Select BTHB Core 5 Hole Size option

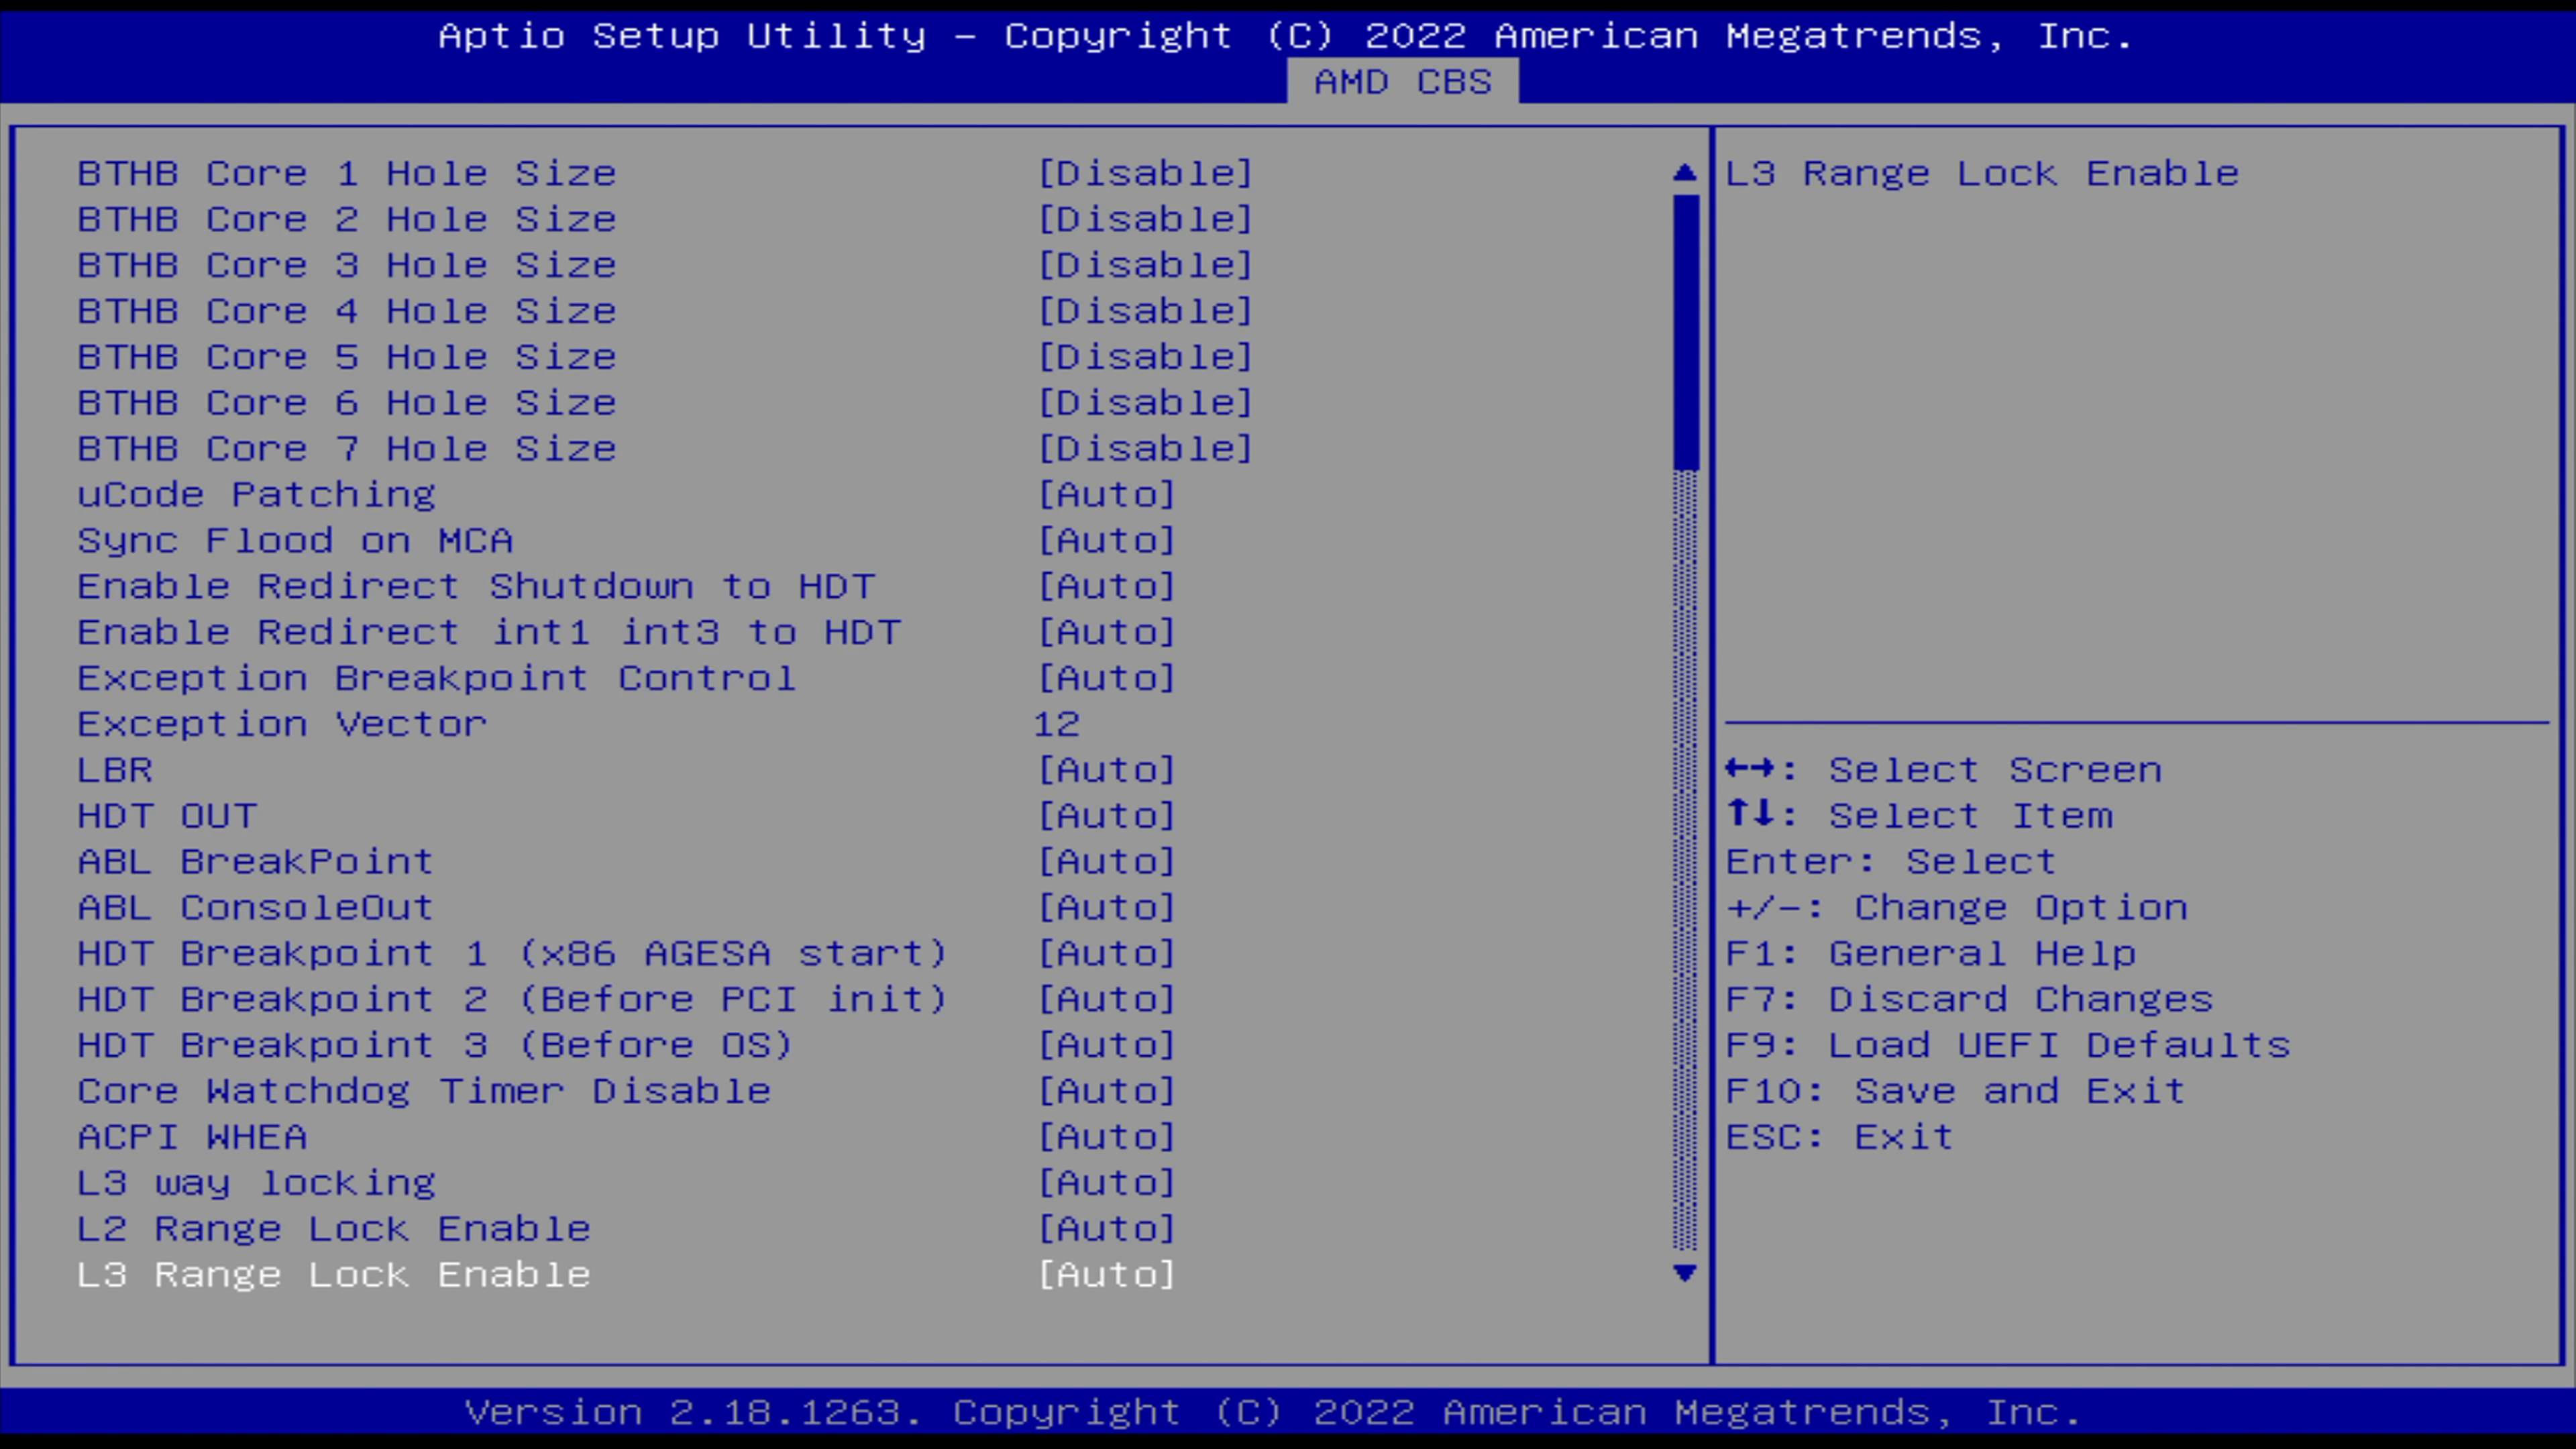(665, 358)
